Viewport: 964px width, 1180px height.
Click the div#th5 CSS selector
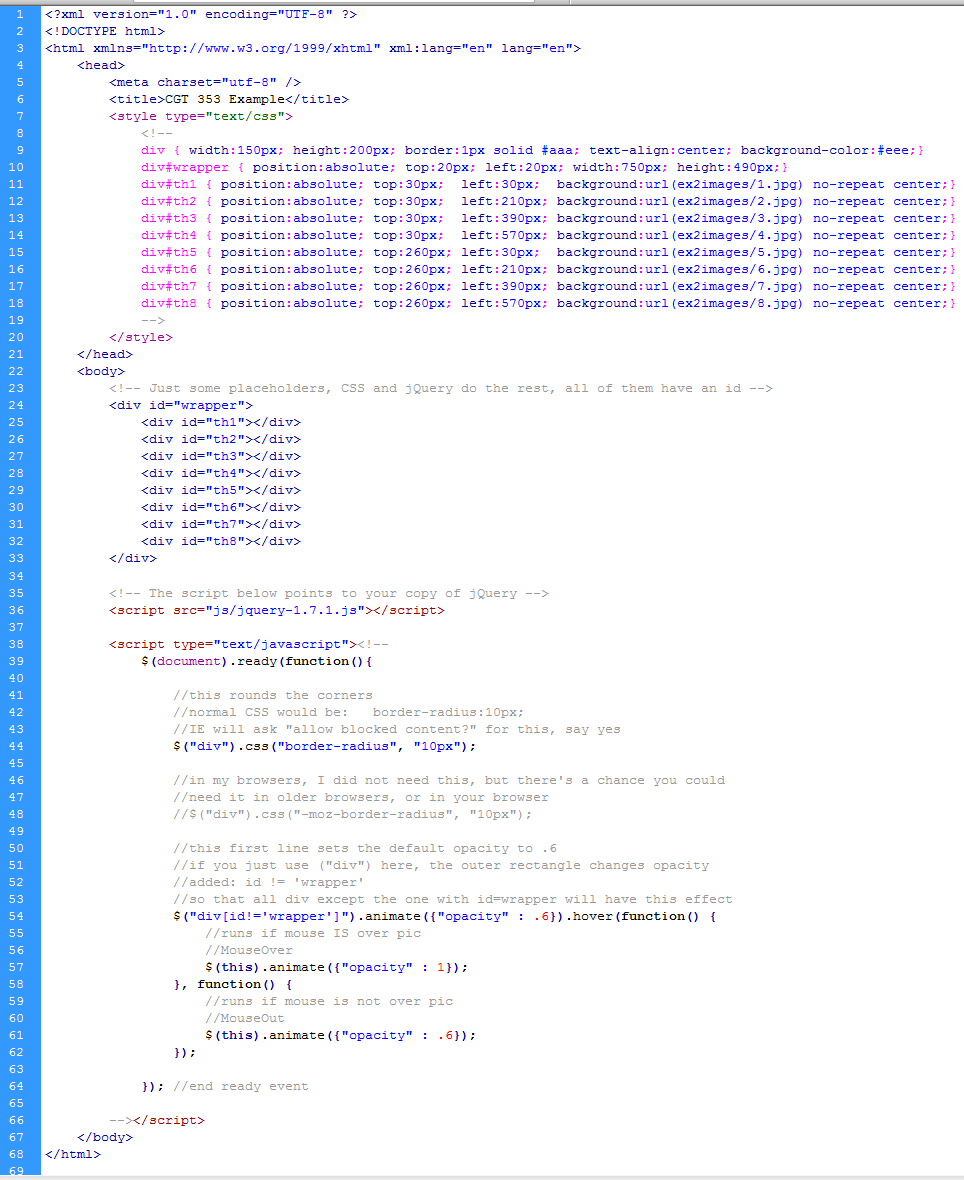click(x=169, y=252)
